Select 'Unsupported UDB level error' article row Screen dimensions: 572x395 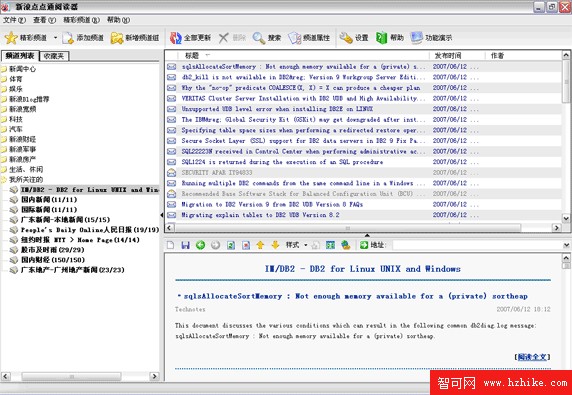363,109
